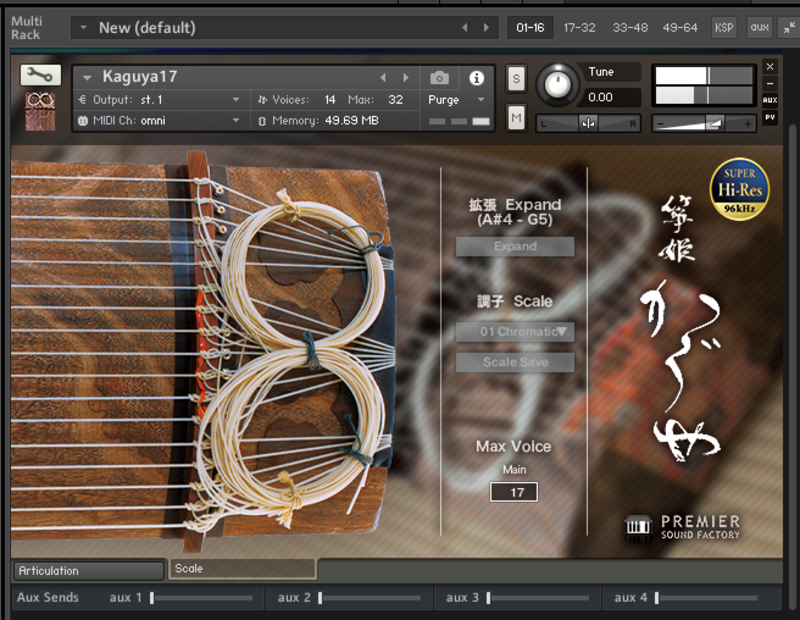Click the instrument volume slider handle
The width and height of the screenshot is (800, 620).
pos(714,123)
